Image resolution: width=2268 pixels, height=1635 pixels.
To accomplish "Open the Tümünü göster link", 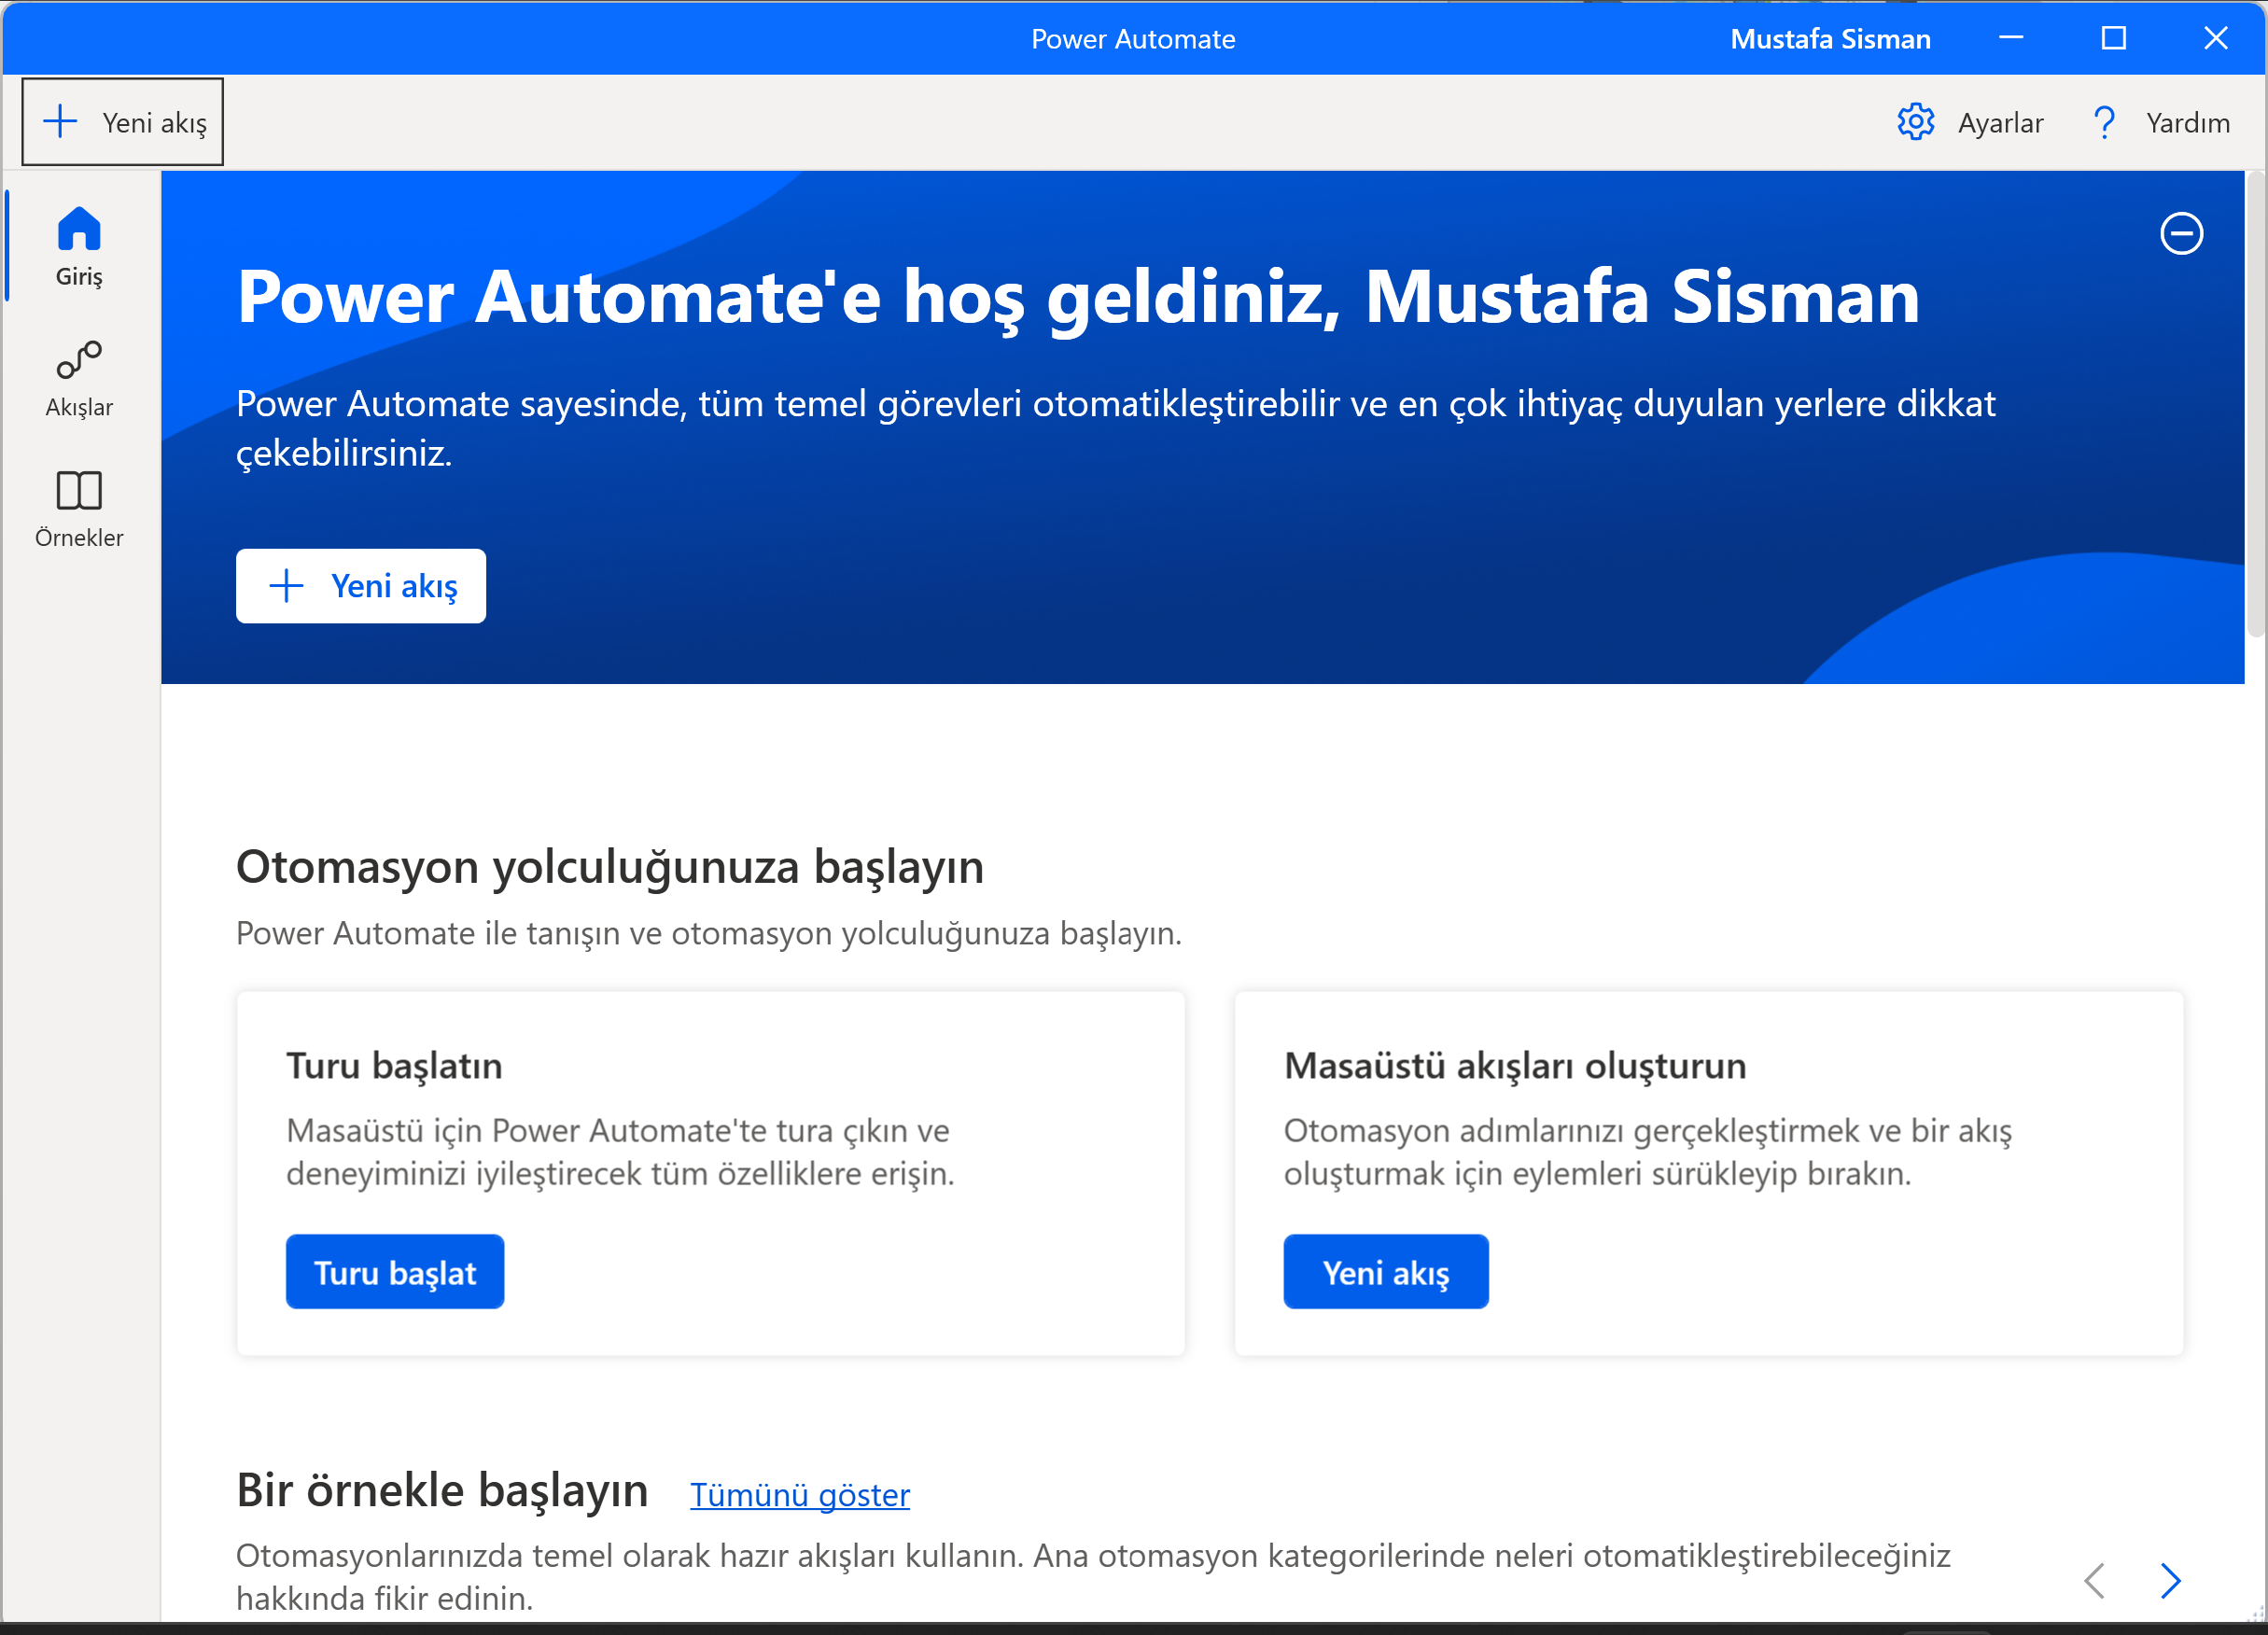I will point(799,1495).
